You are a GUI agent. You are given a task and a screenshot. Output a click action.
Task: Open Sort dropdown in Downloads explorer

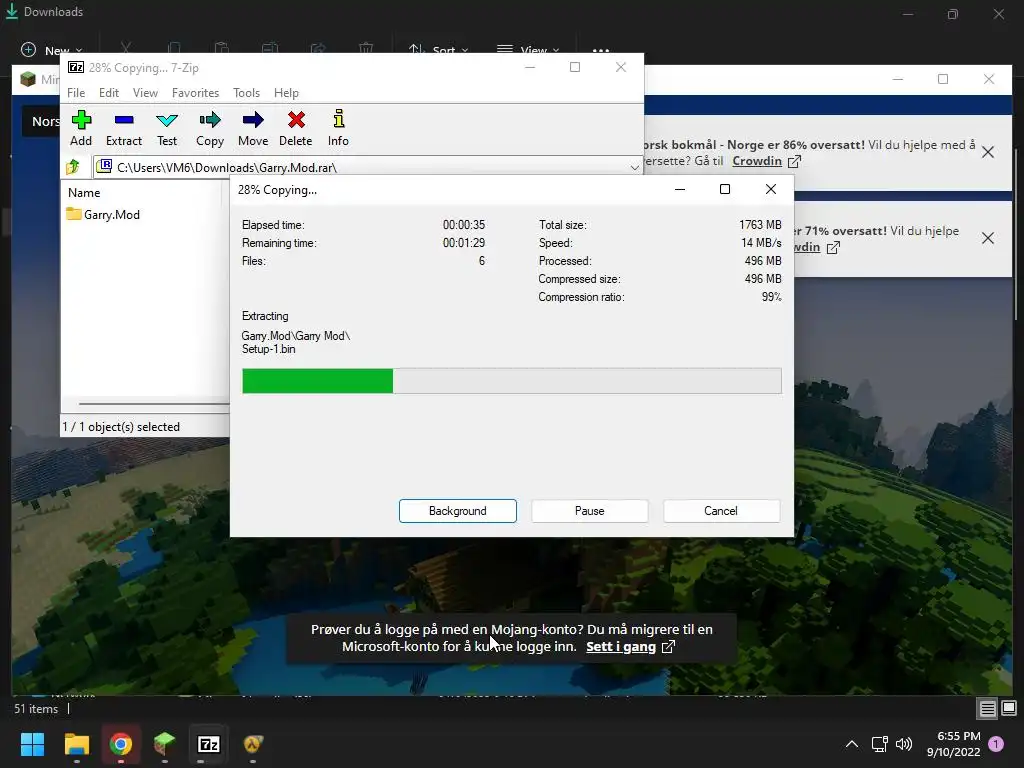tap(438, 50)
